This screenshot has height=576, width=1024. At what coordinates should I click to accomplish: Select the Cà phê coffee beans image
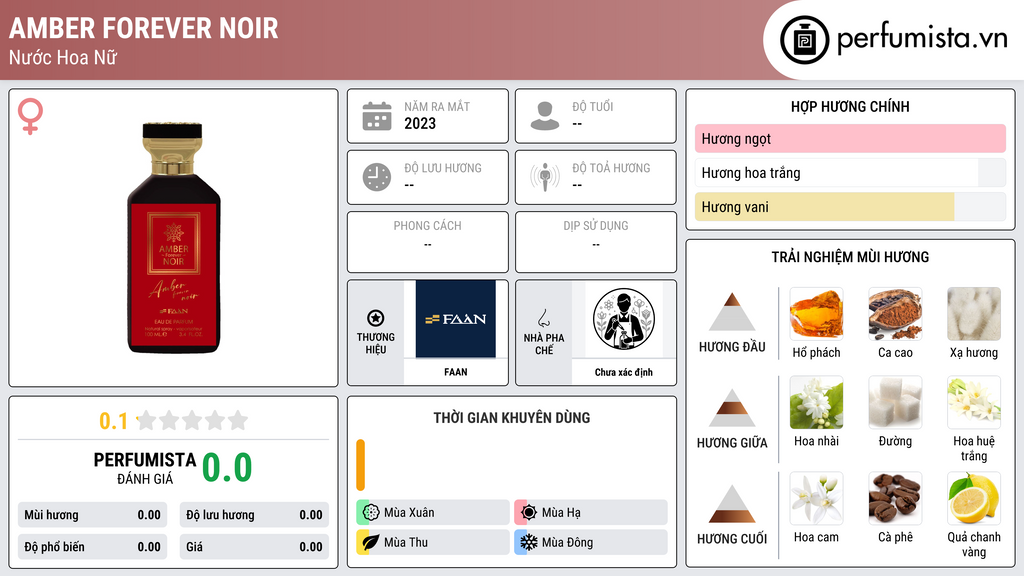[895, 498]
